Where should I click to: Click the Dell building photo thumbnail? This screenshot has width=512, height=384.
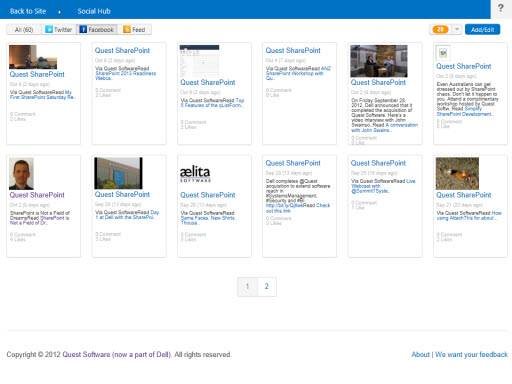(x=118, y=173)
